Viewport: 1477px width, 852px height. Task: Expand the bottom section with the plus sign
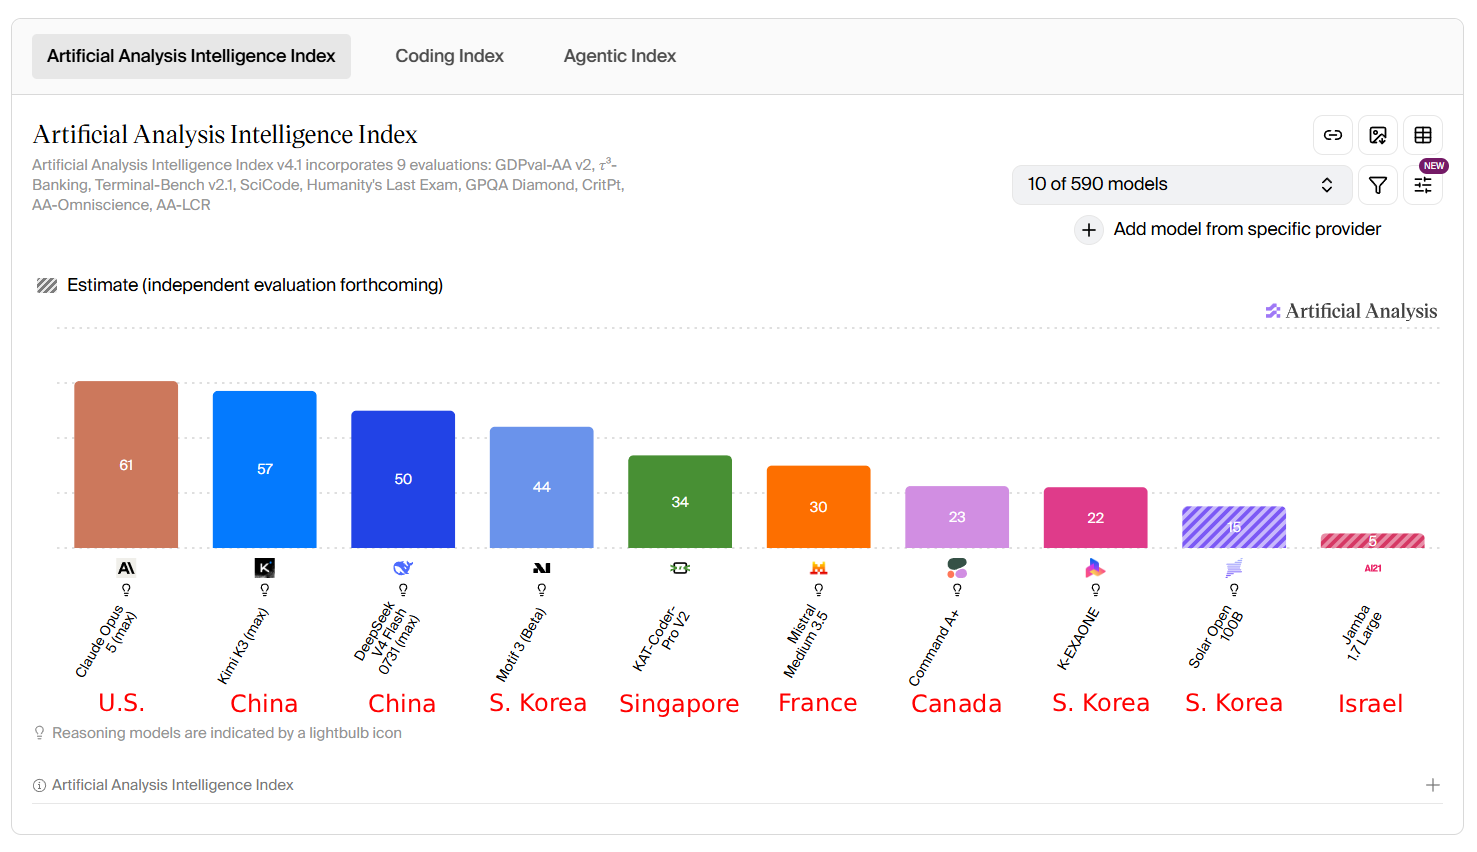click(1433, 786)
